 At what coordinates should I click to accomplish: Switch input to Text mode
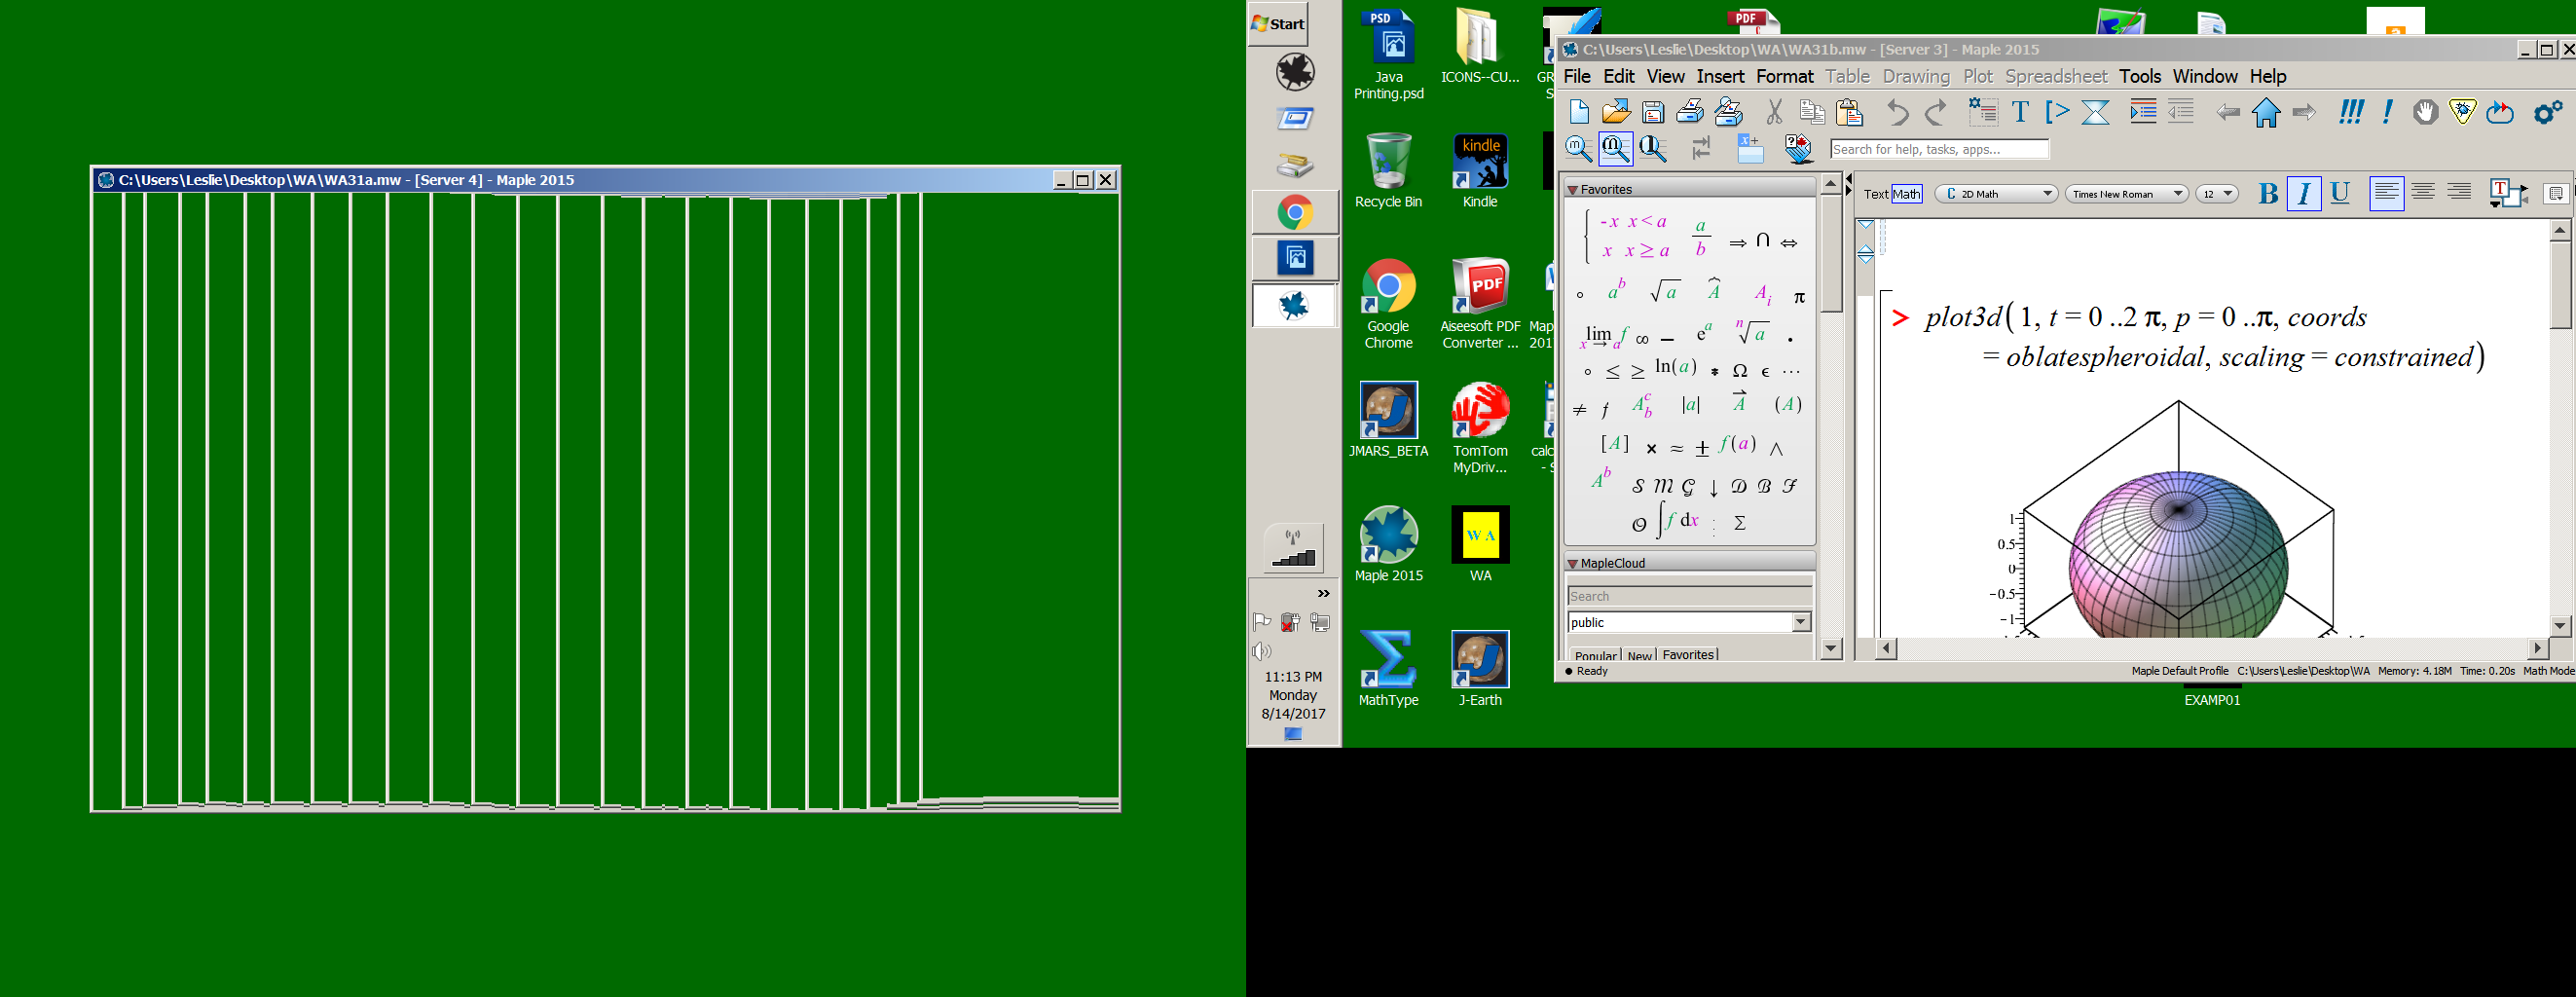[x=1876, y=194]
